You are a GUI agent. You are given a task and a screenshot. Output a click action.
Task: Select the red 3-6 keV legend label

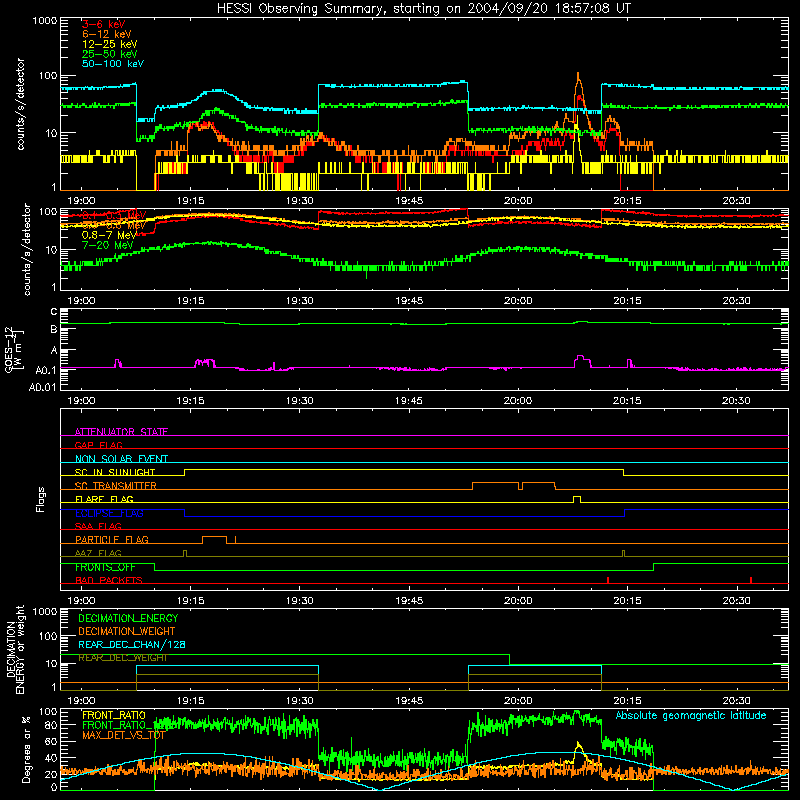(x=104, y=24)
